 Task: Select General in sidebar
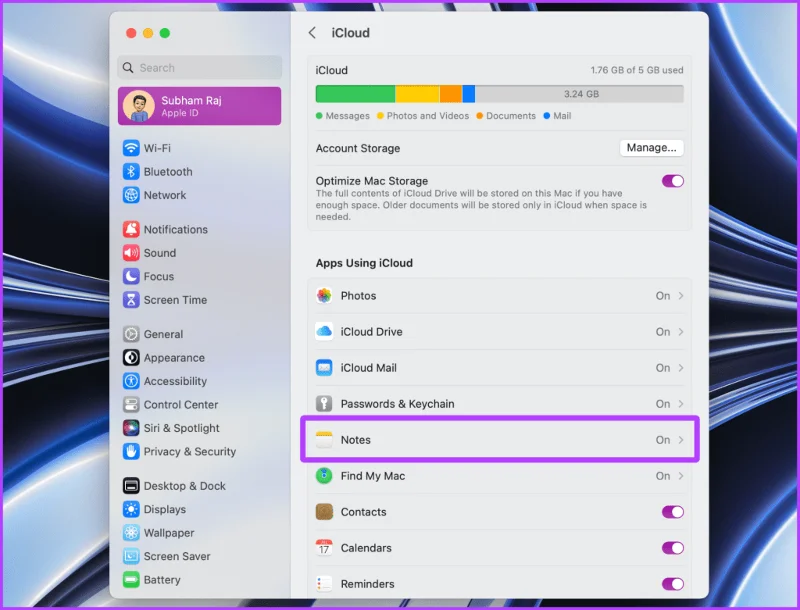(x=199, y=334)
